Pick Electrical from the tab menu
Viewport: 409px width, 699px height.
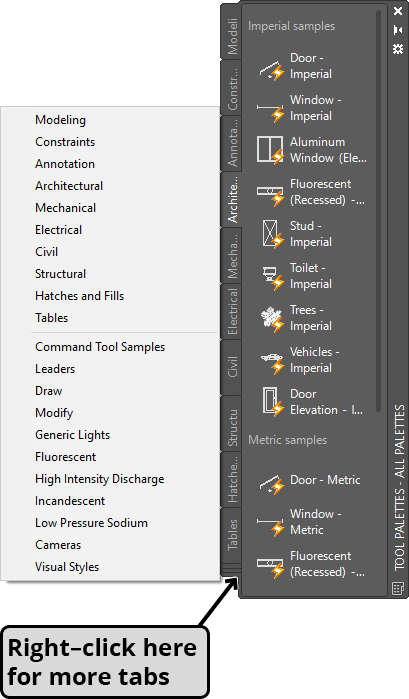tap(58, 230)
